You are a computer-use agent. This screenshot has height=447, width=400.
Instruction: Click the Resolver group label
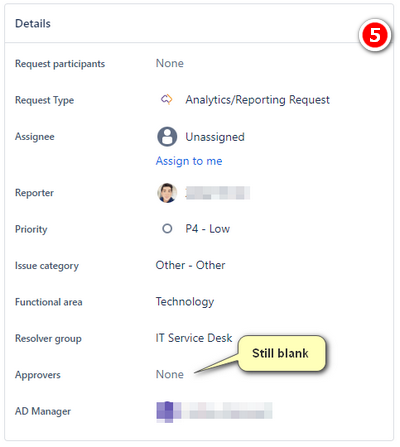click(x=48, y=339)
